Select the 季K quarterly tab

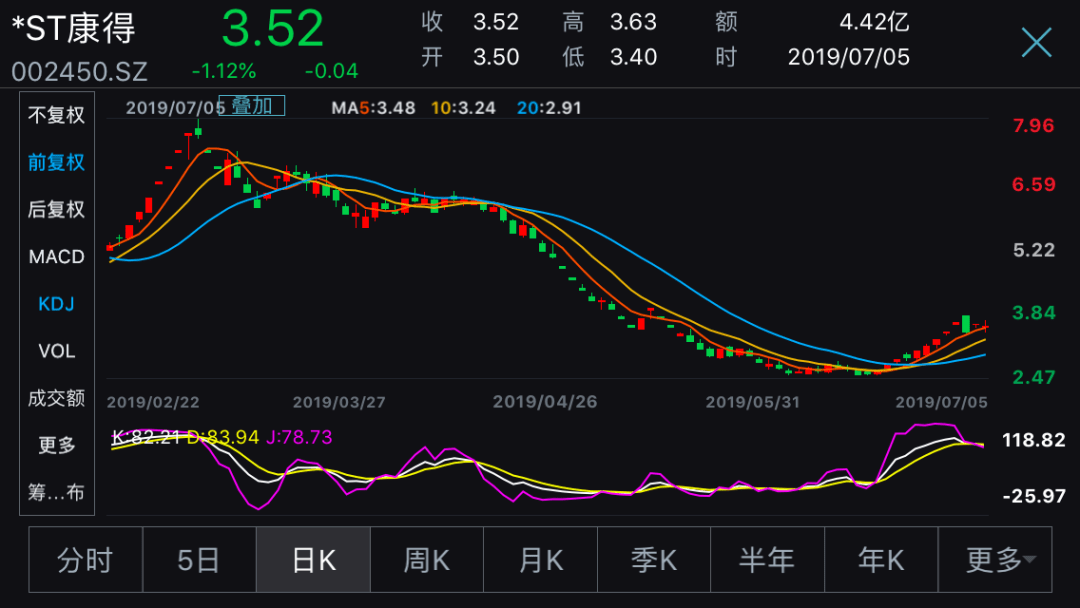(x=654, y=559)
